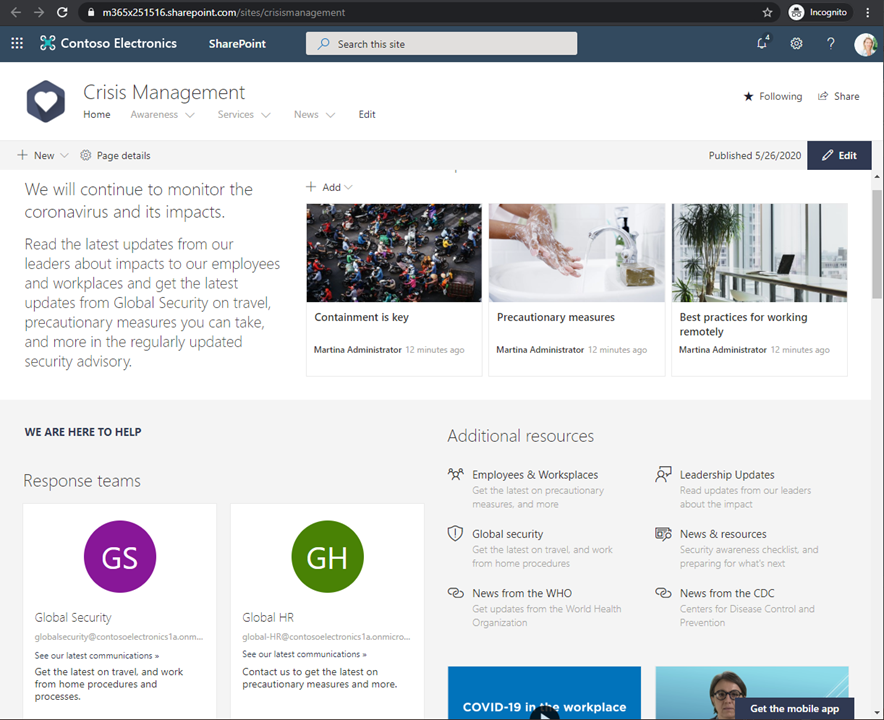Click the notifications bell icon
Image resolution: width=884 pixels, height=720 pixels.
pos(762,43)
